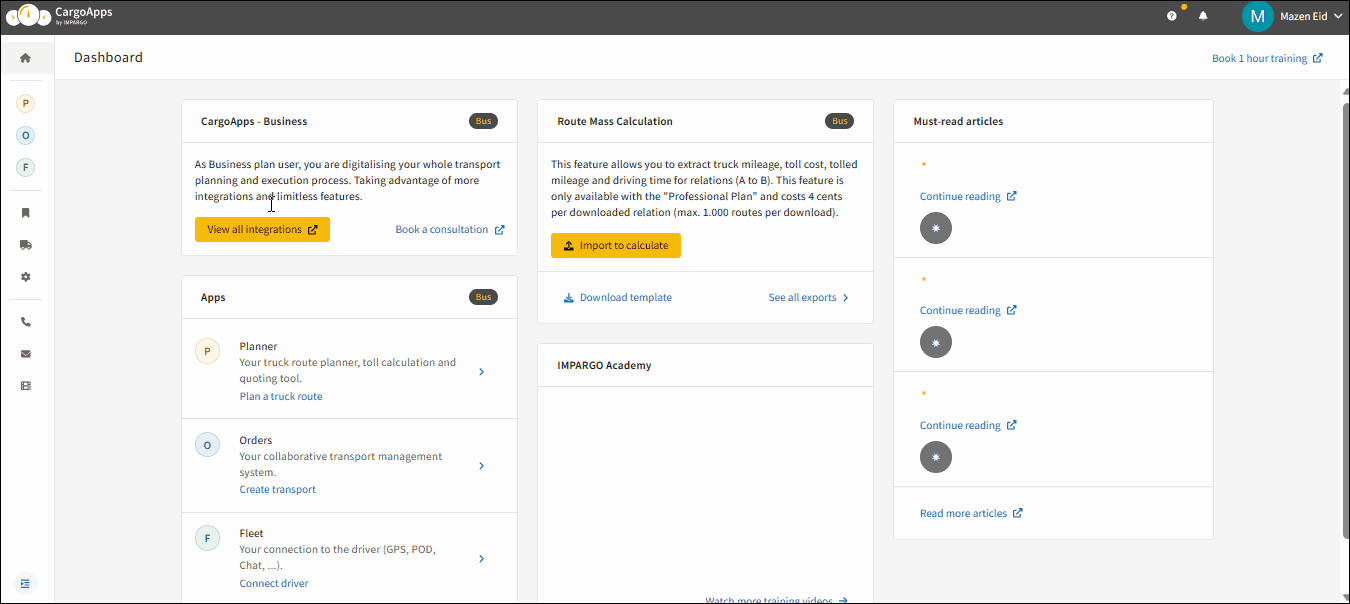Open second Continue reading link
The image size is (1350, 604).
click(968, 310)
